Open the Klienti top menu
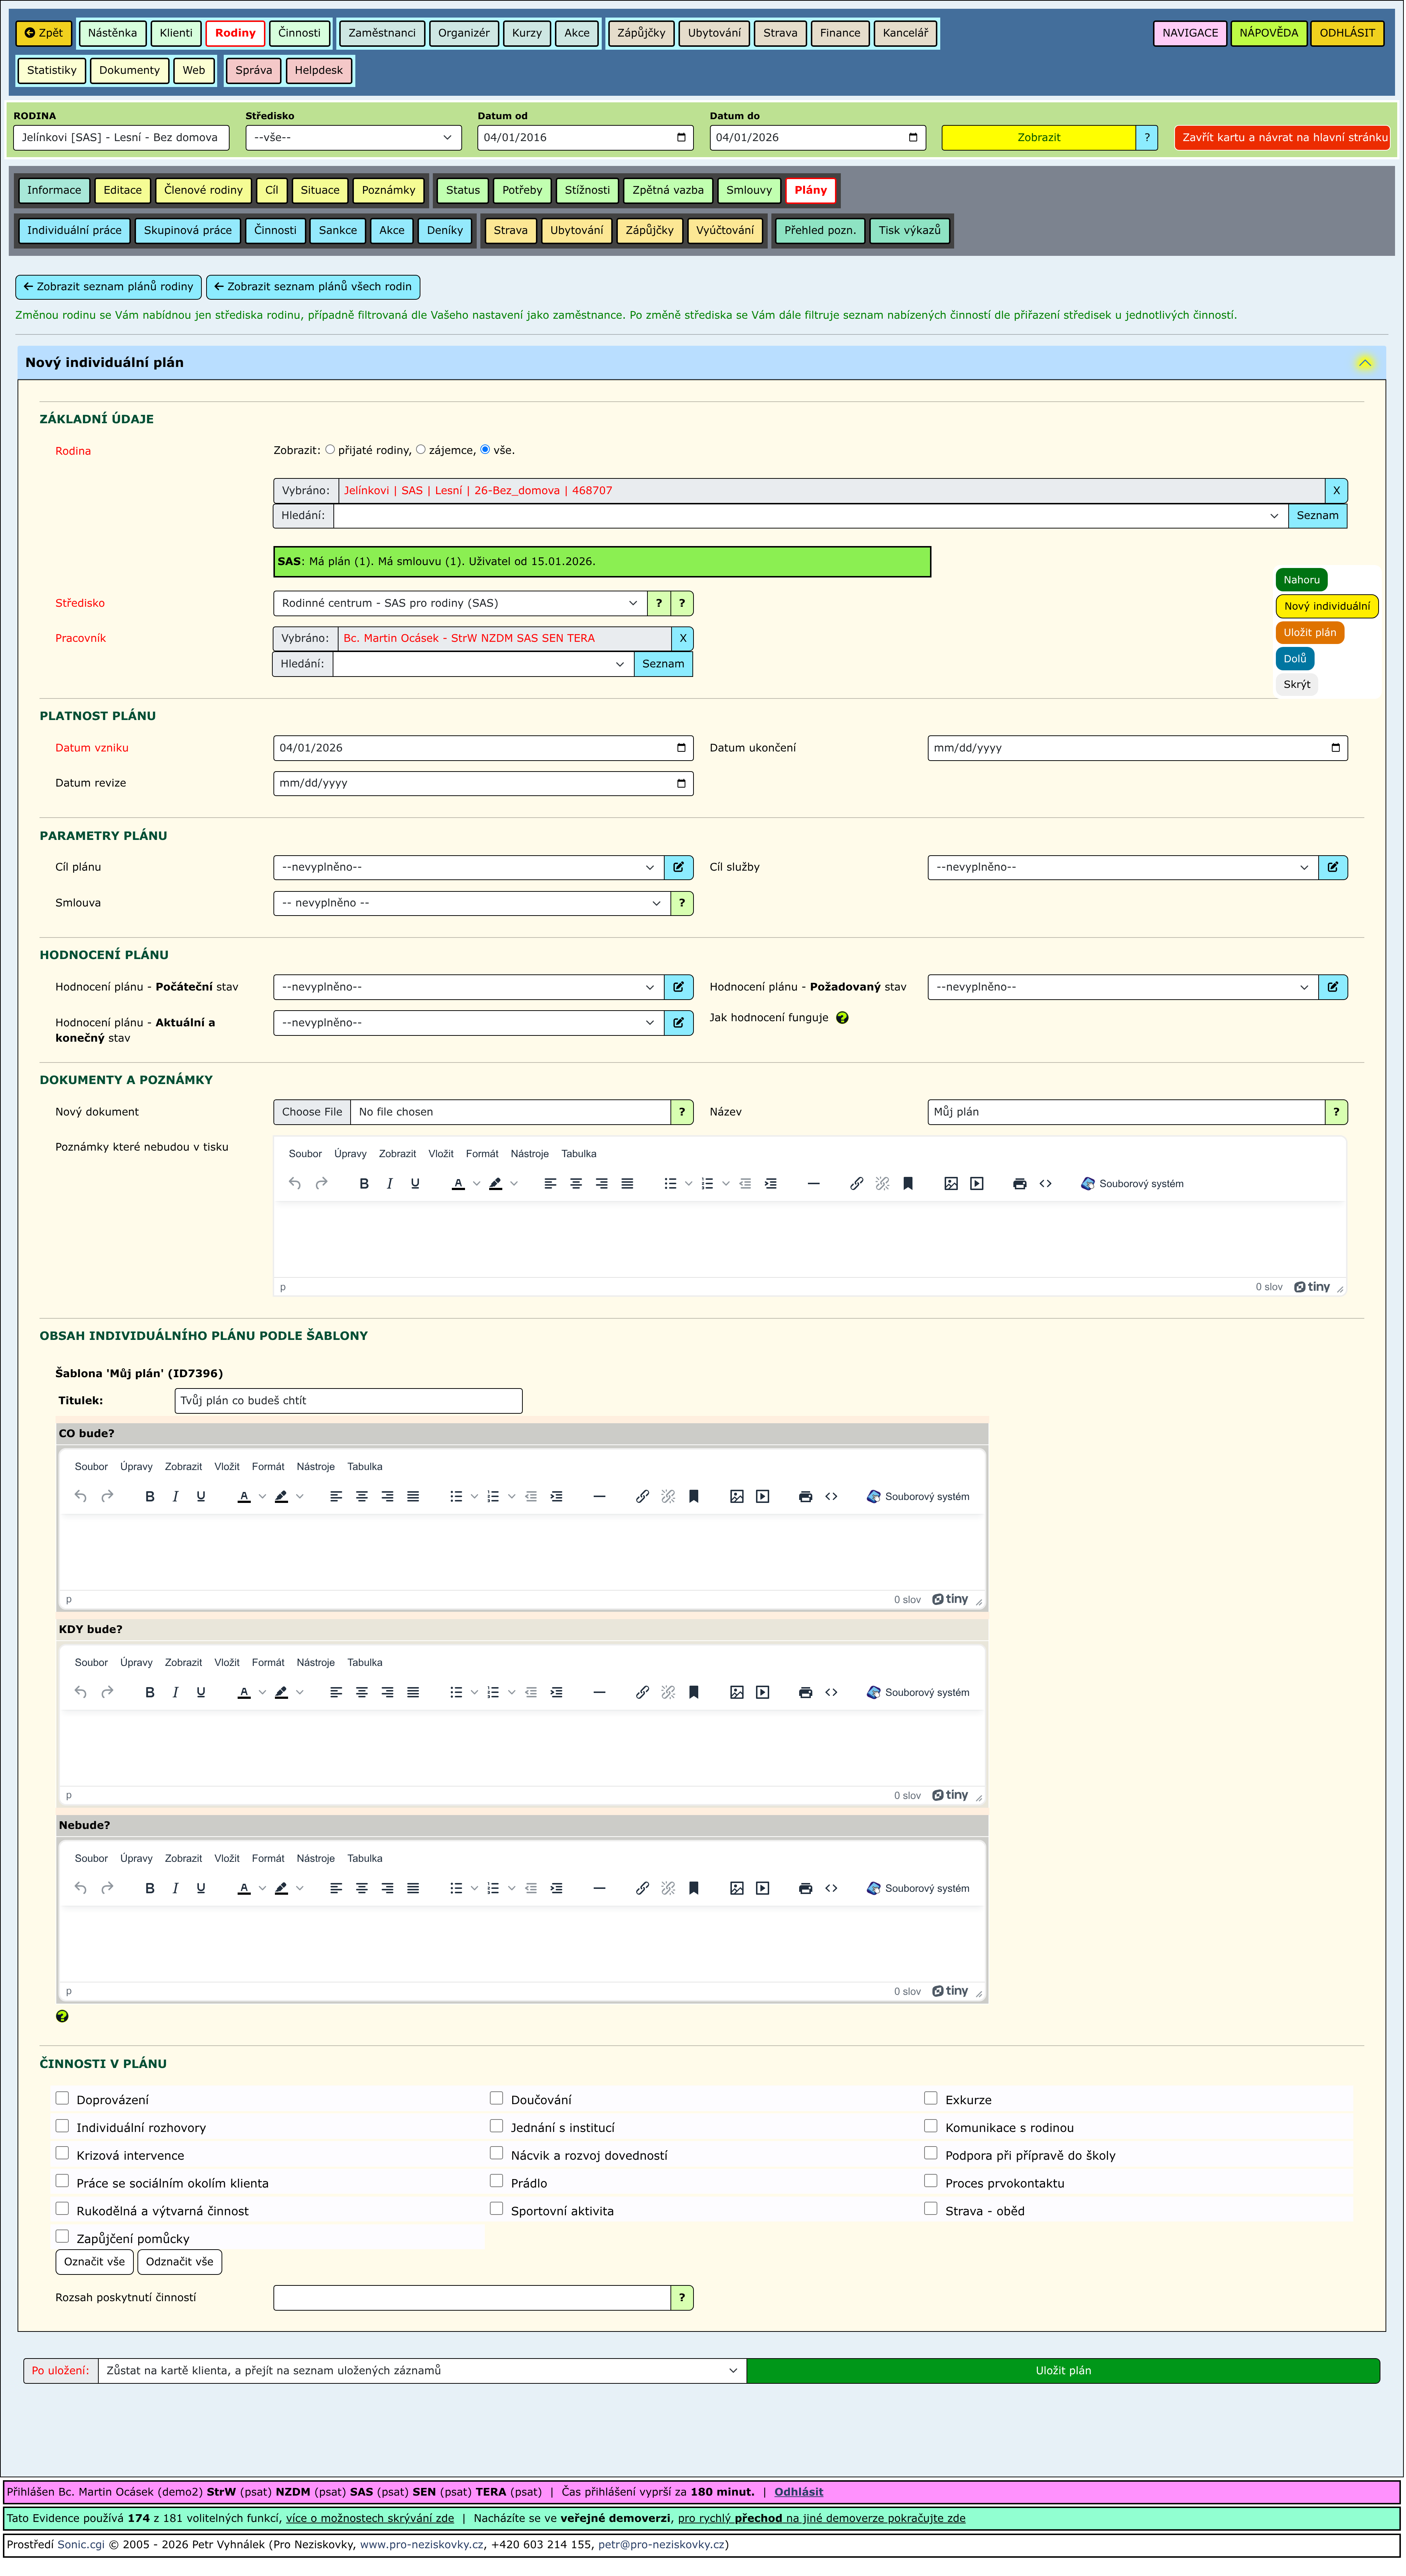 tap(176, 33)
